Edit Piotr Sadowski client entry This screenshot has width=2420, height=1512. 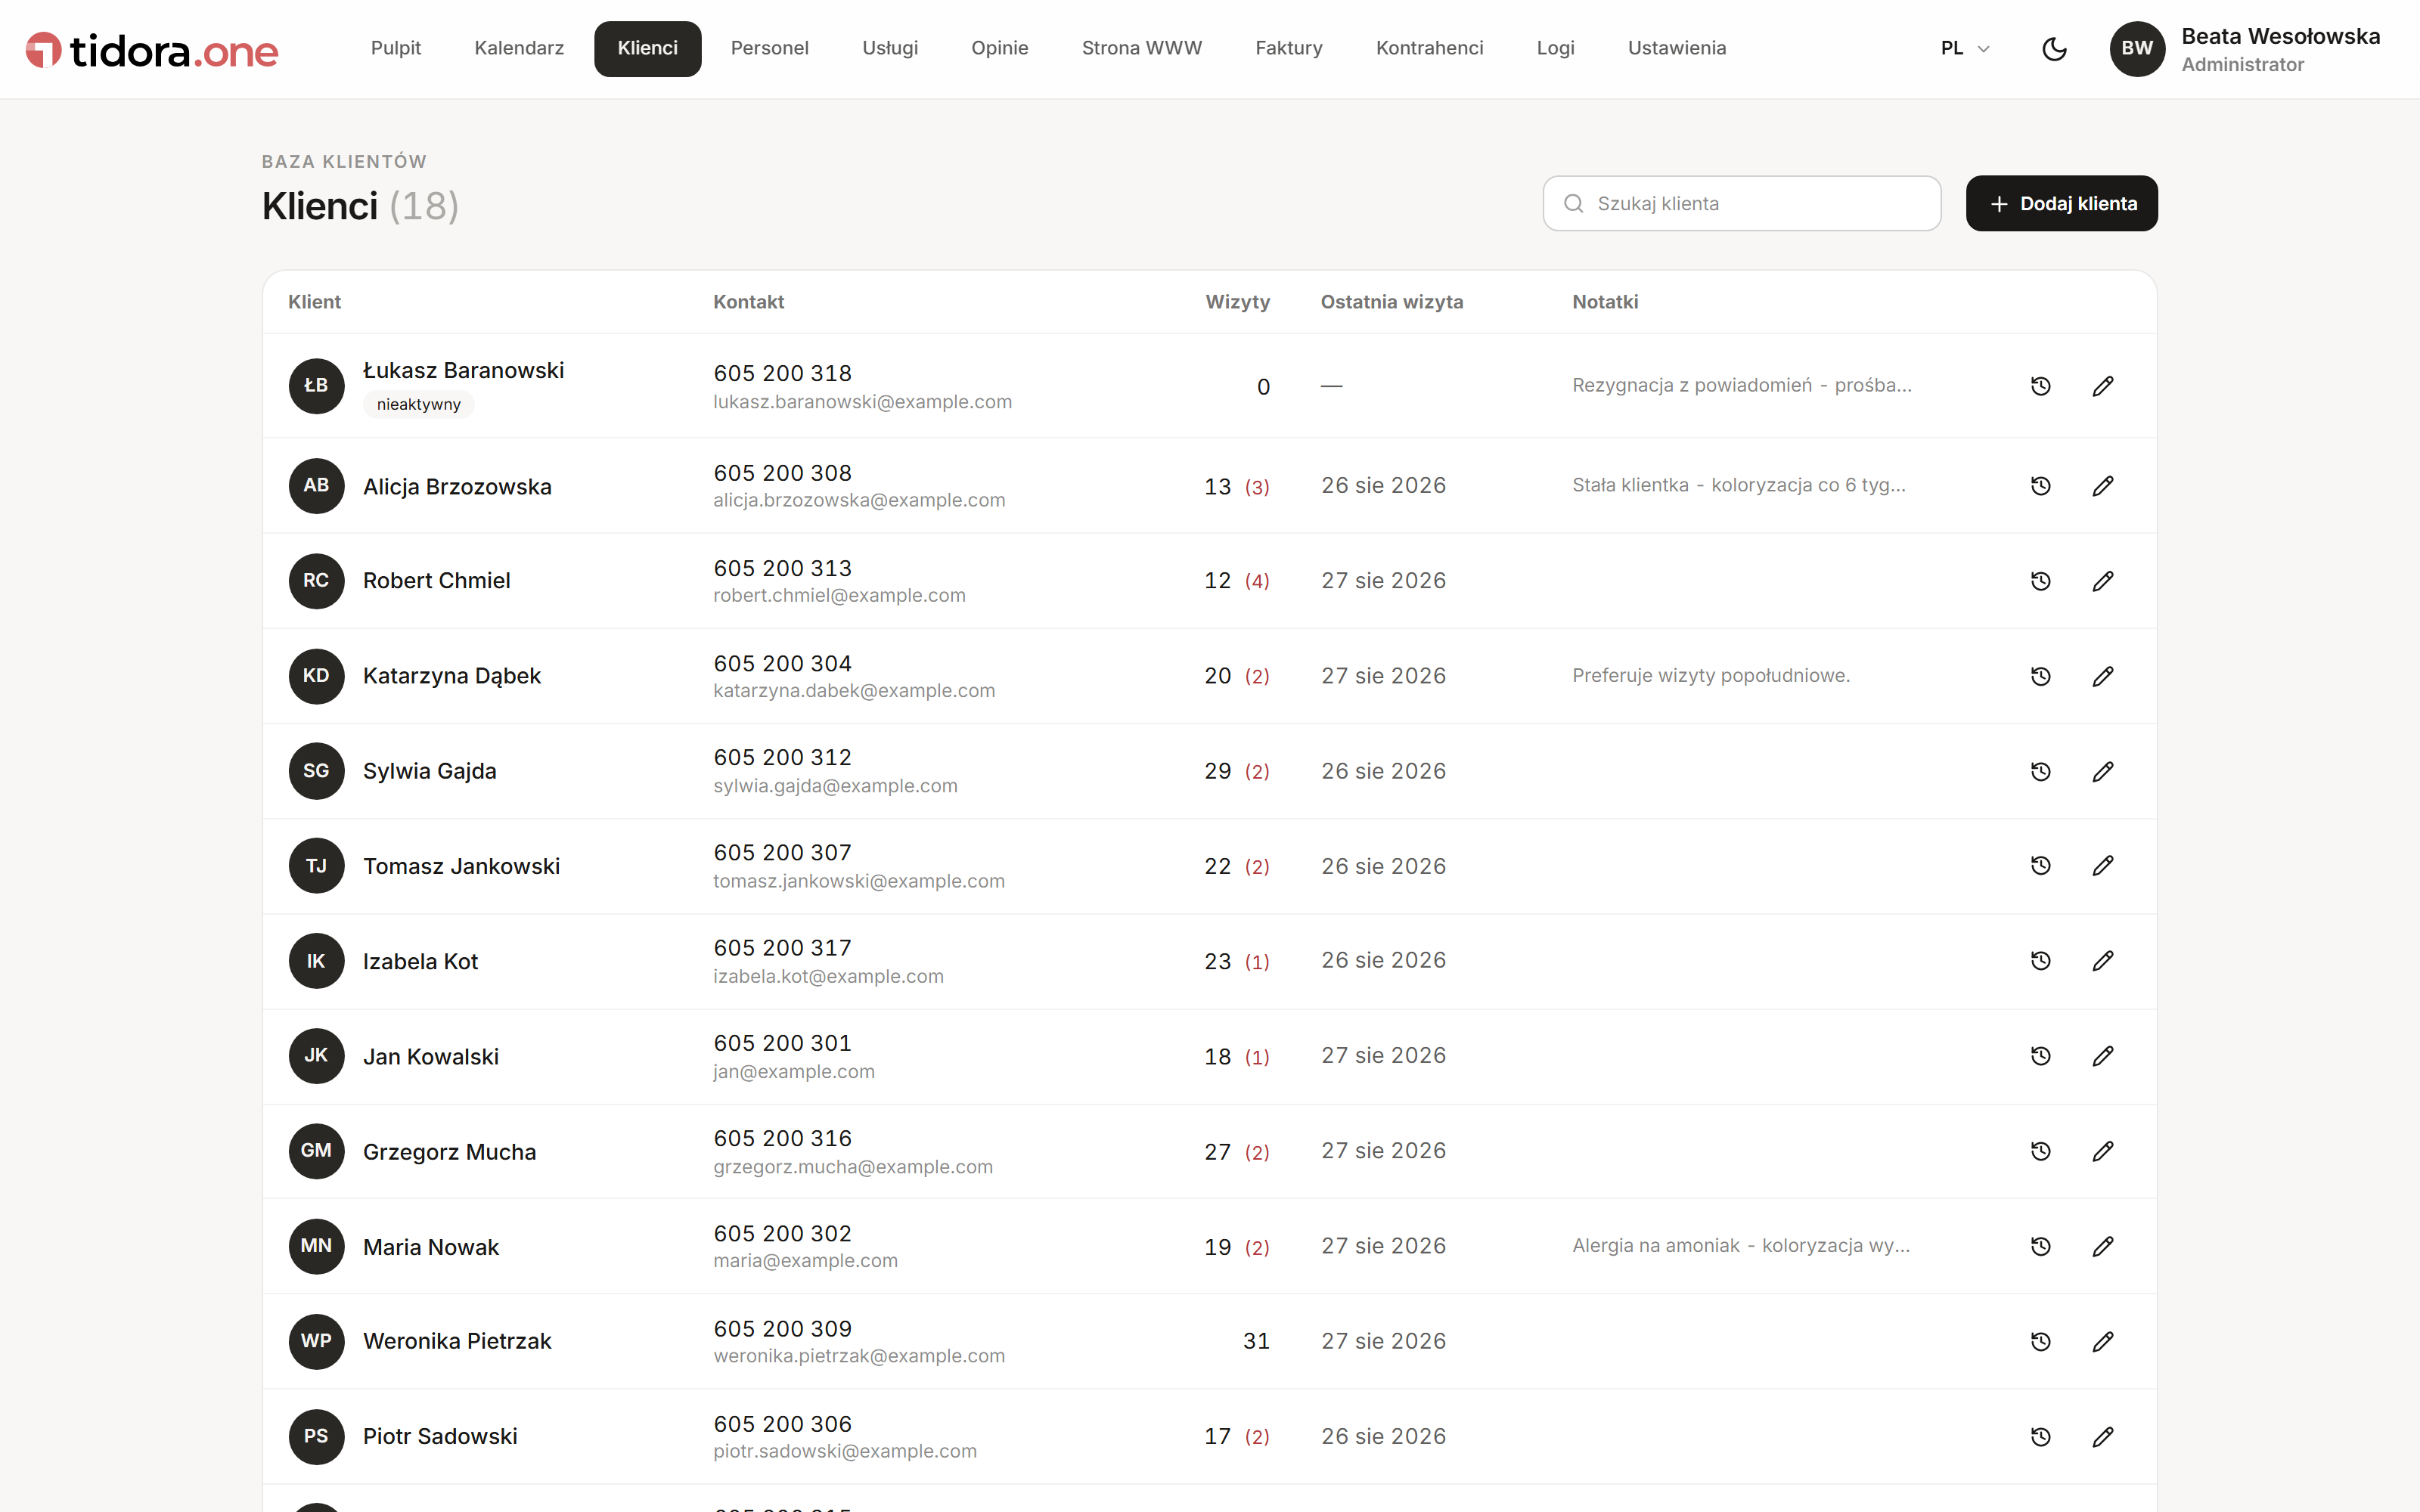point(2103,1436)
